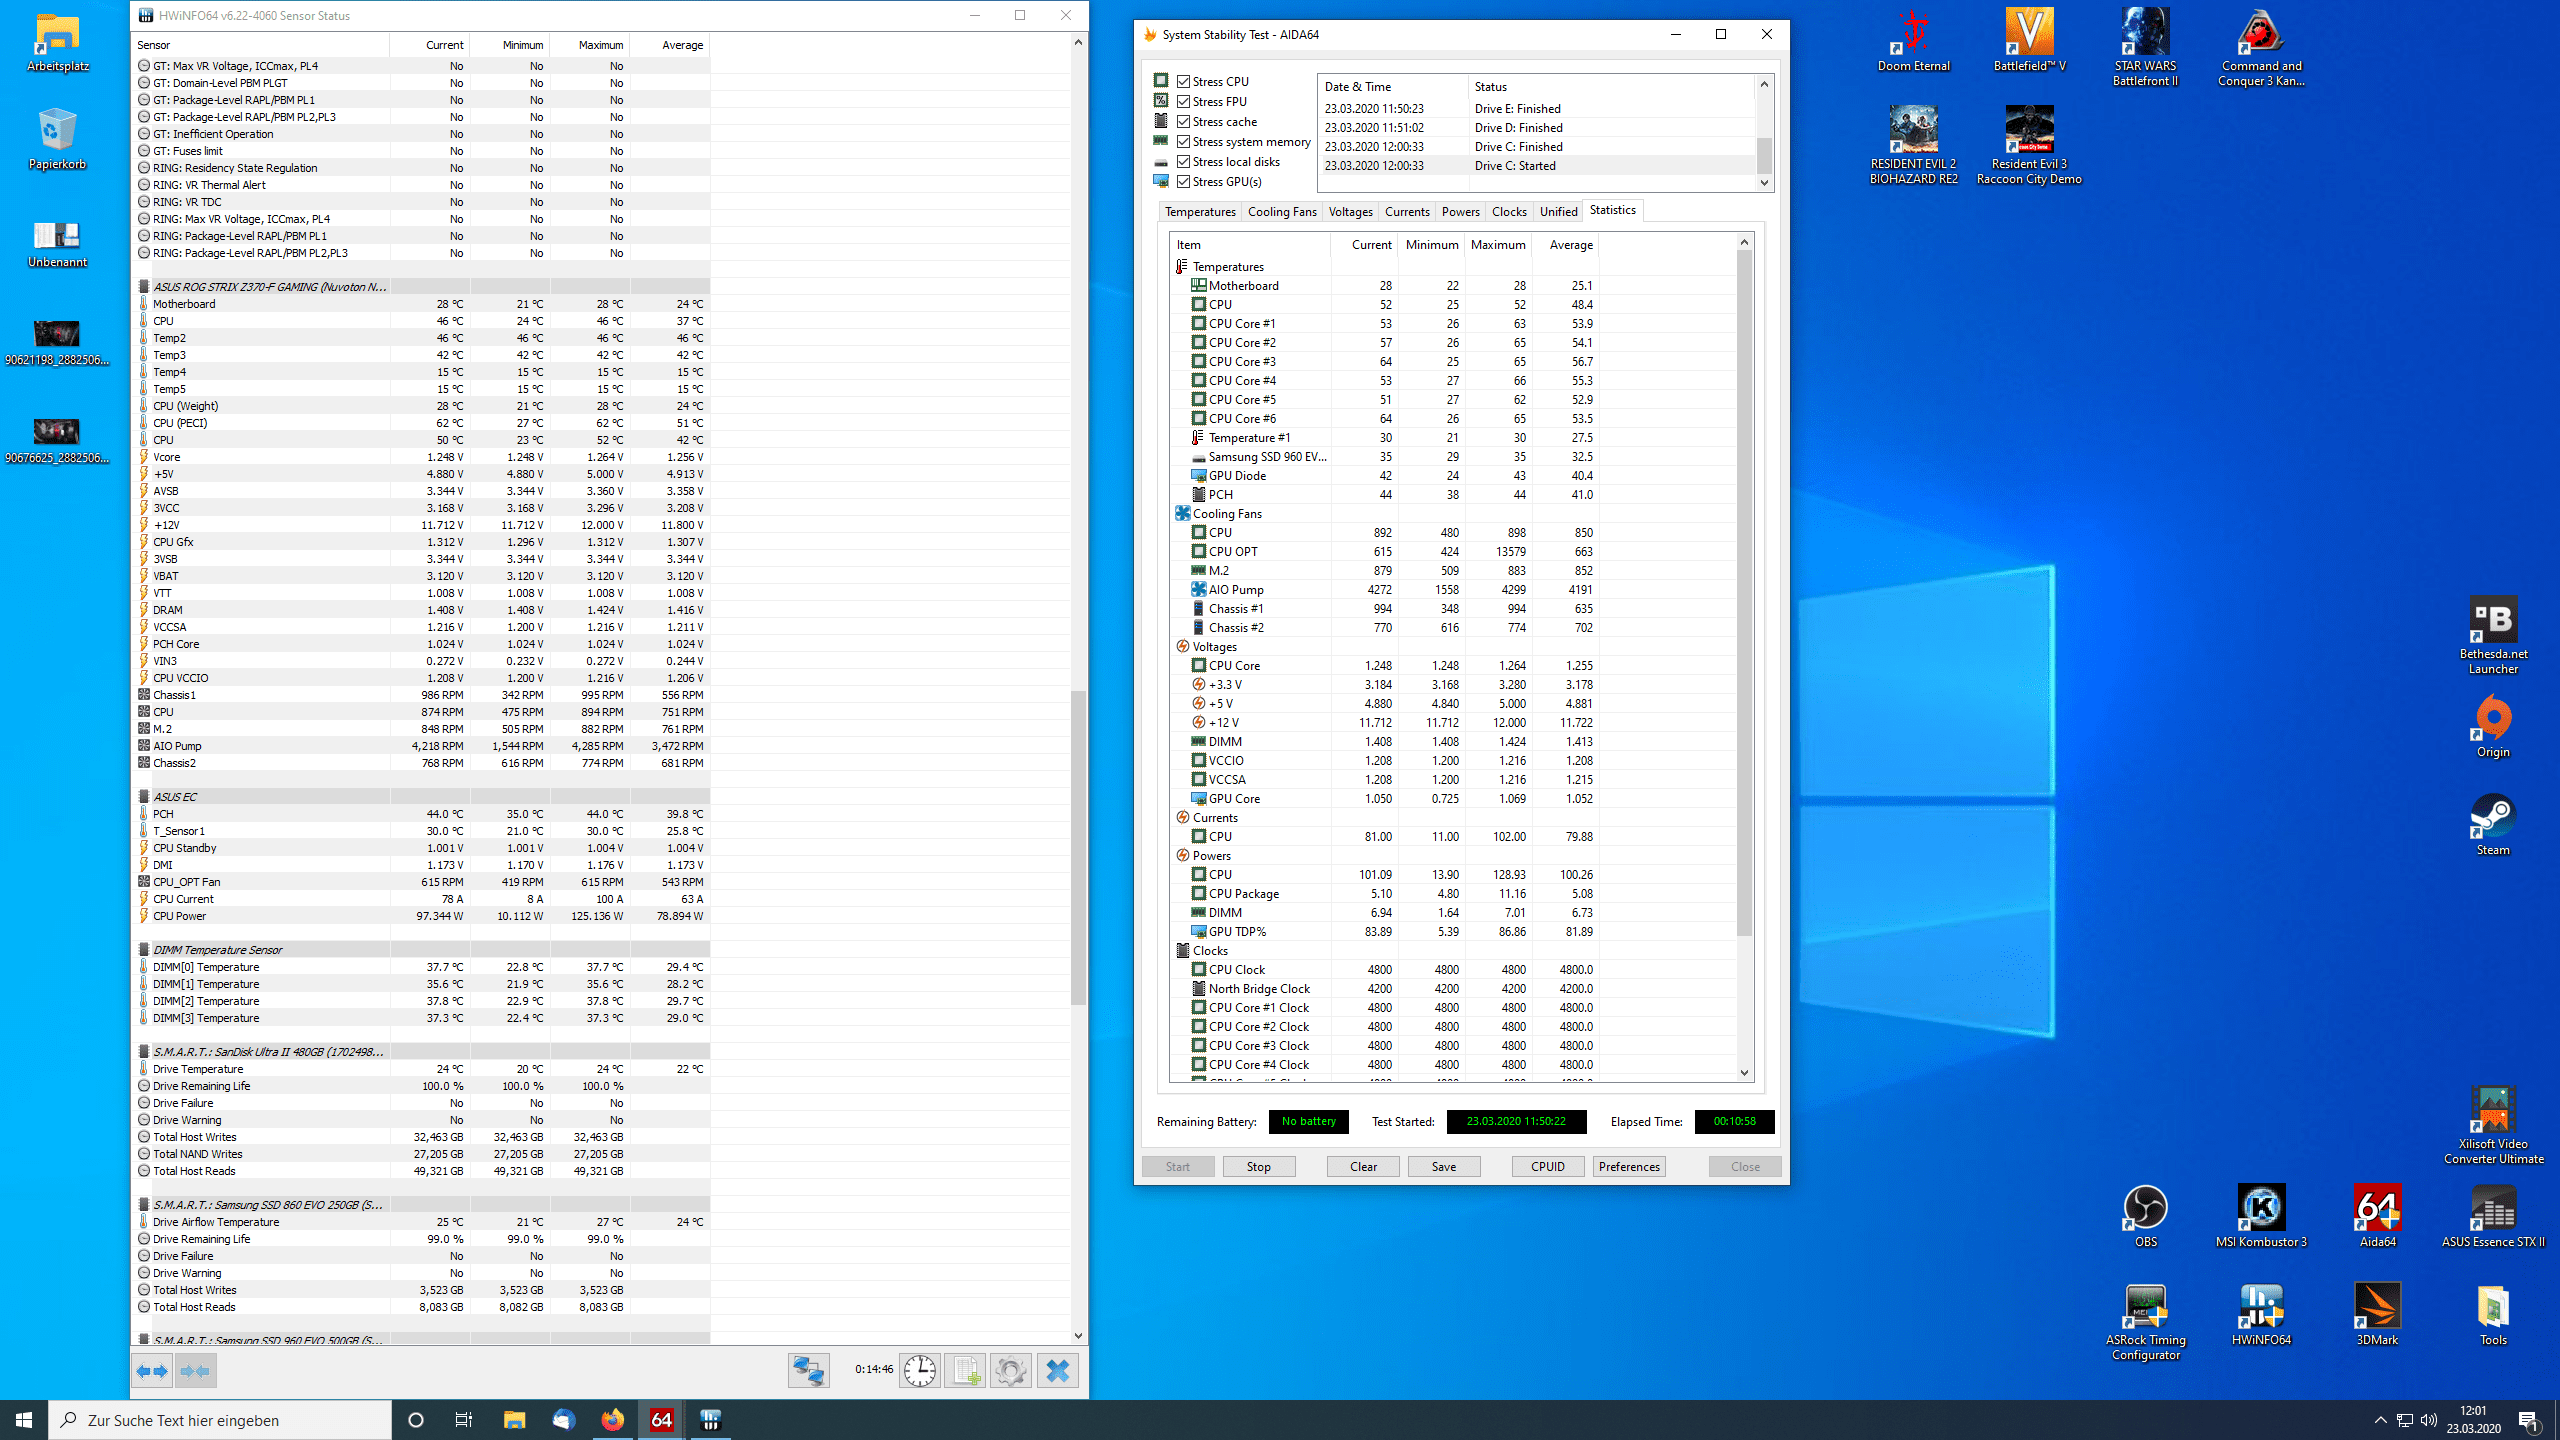Viewport: 2560px width, 1440px height.
Task: Click the volume icon in system tray
Action: pos(2429,1420)
